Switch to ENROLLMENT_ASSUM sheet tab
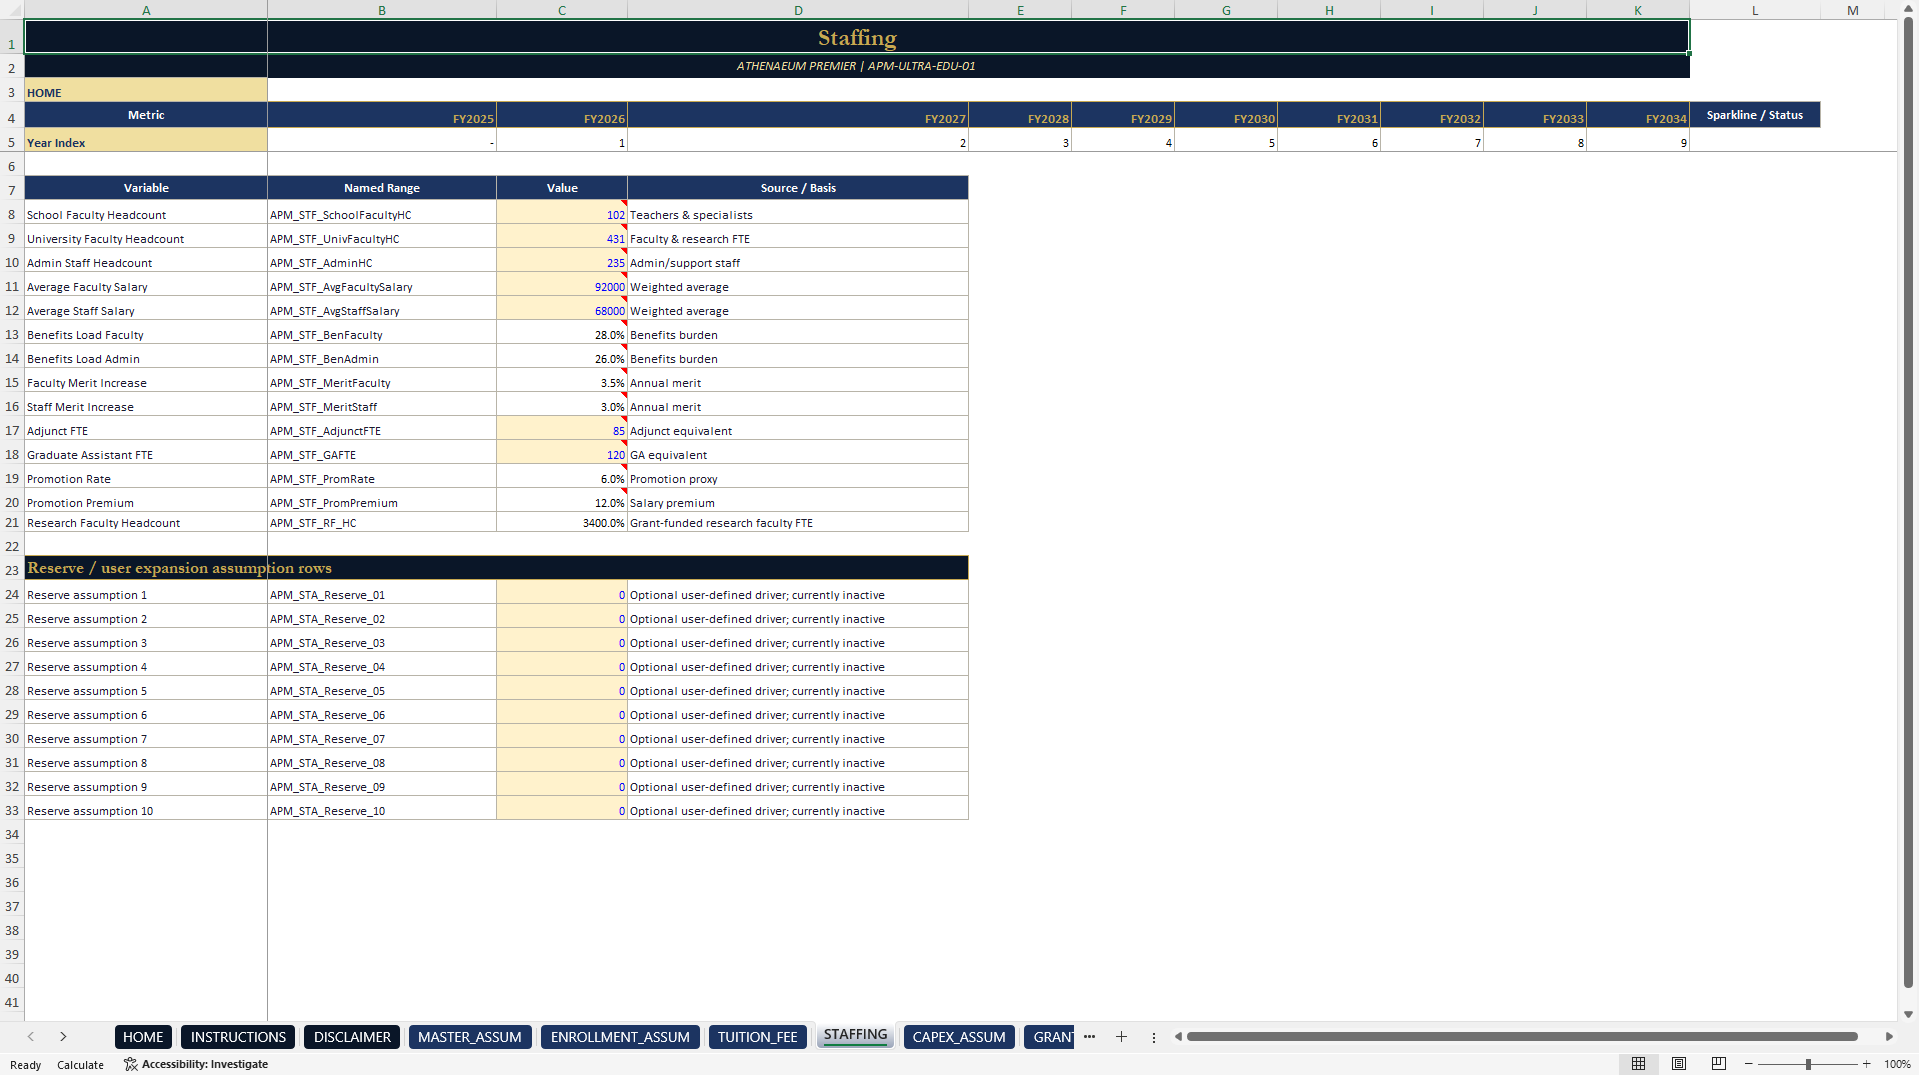1919x1075 pixels. pos(620,1037)
